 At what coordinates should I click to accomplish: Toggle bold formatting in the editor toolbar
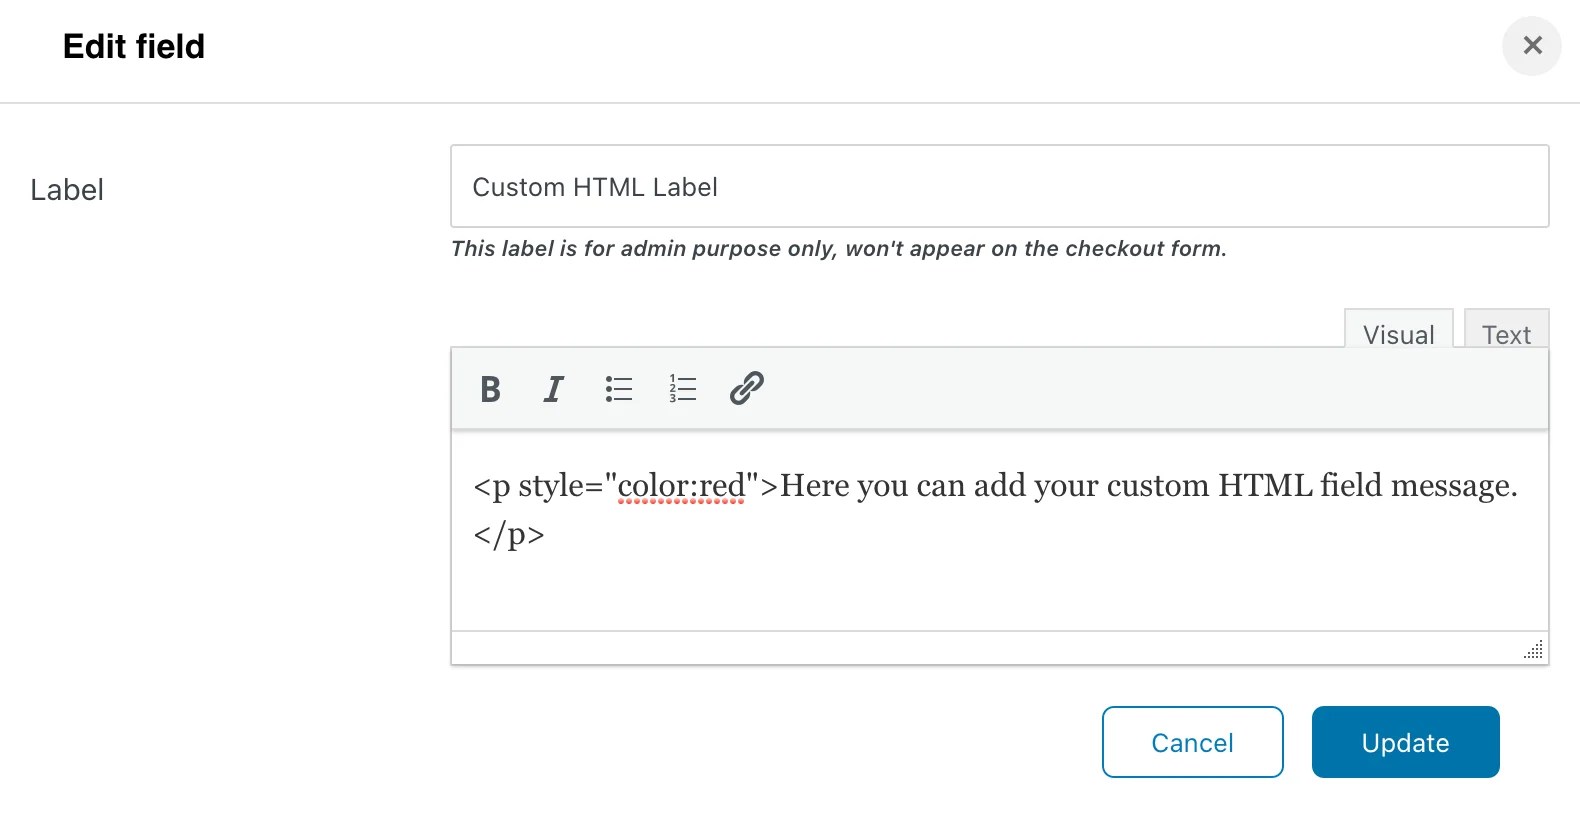tap(490, 389)
